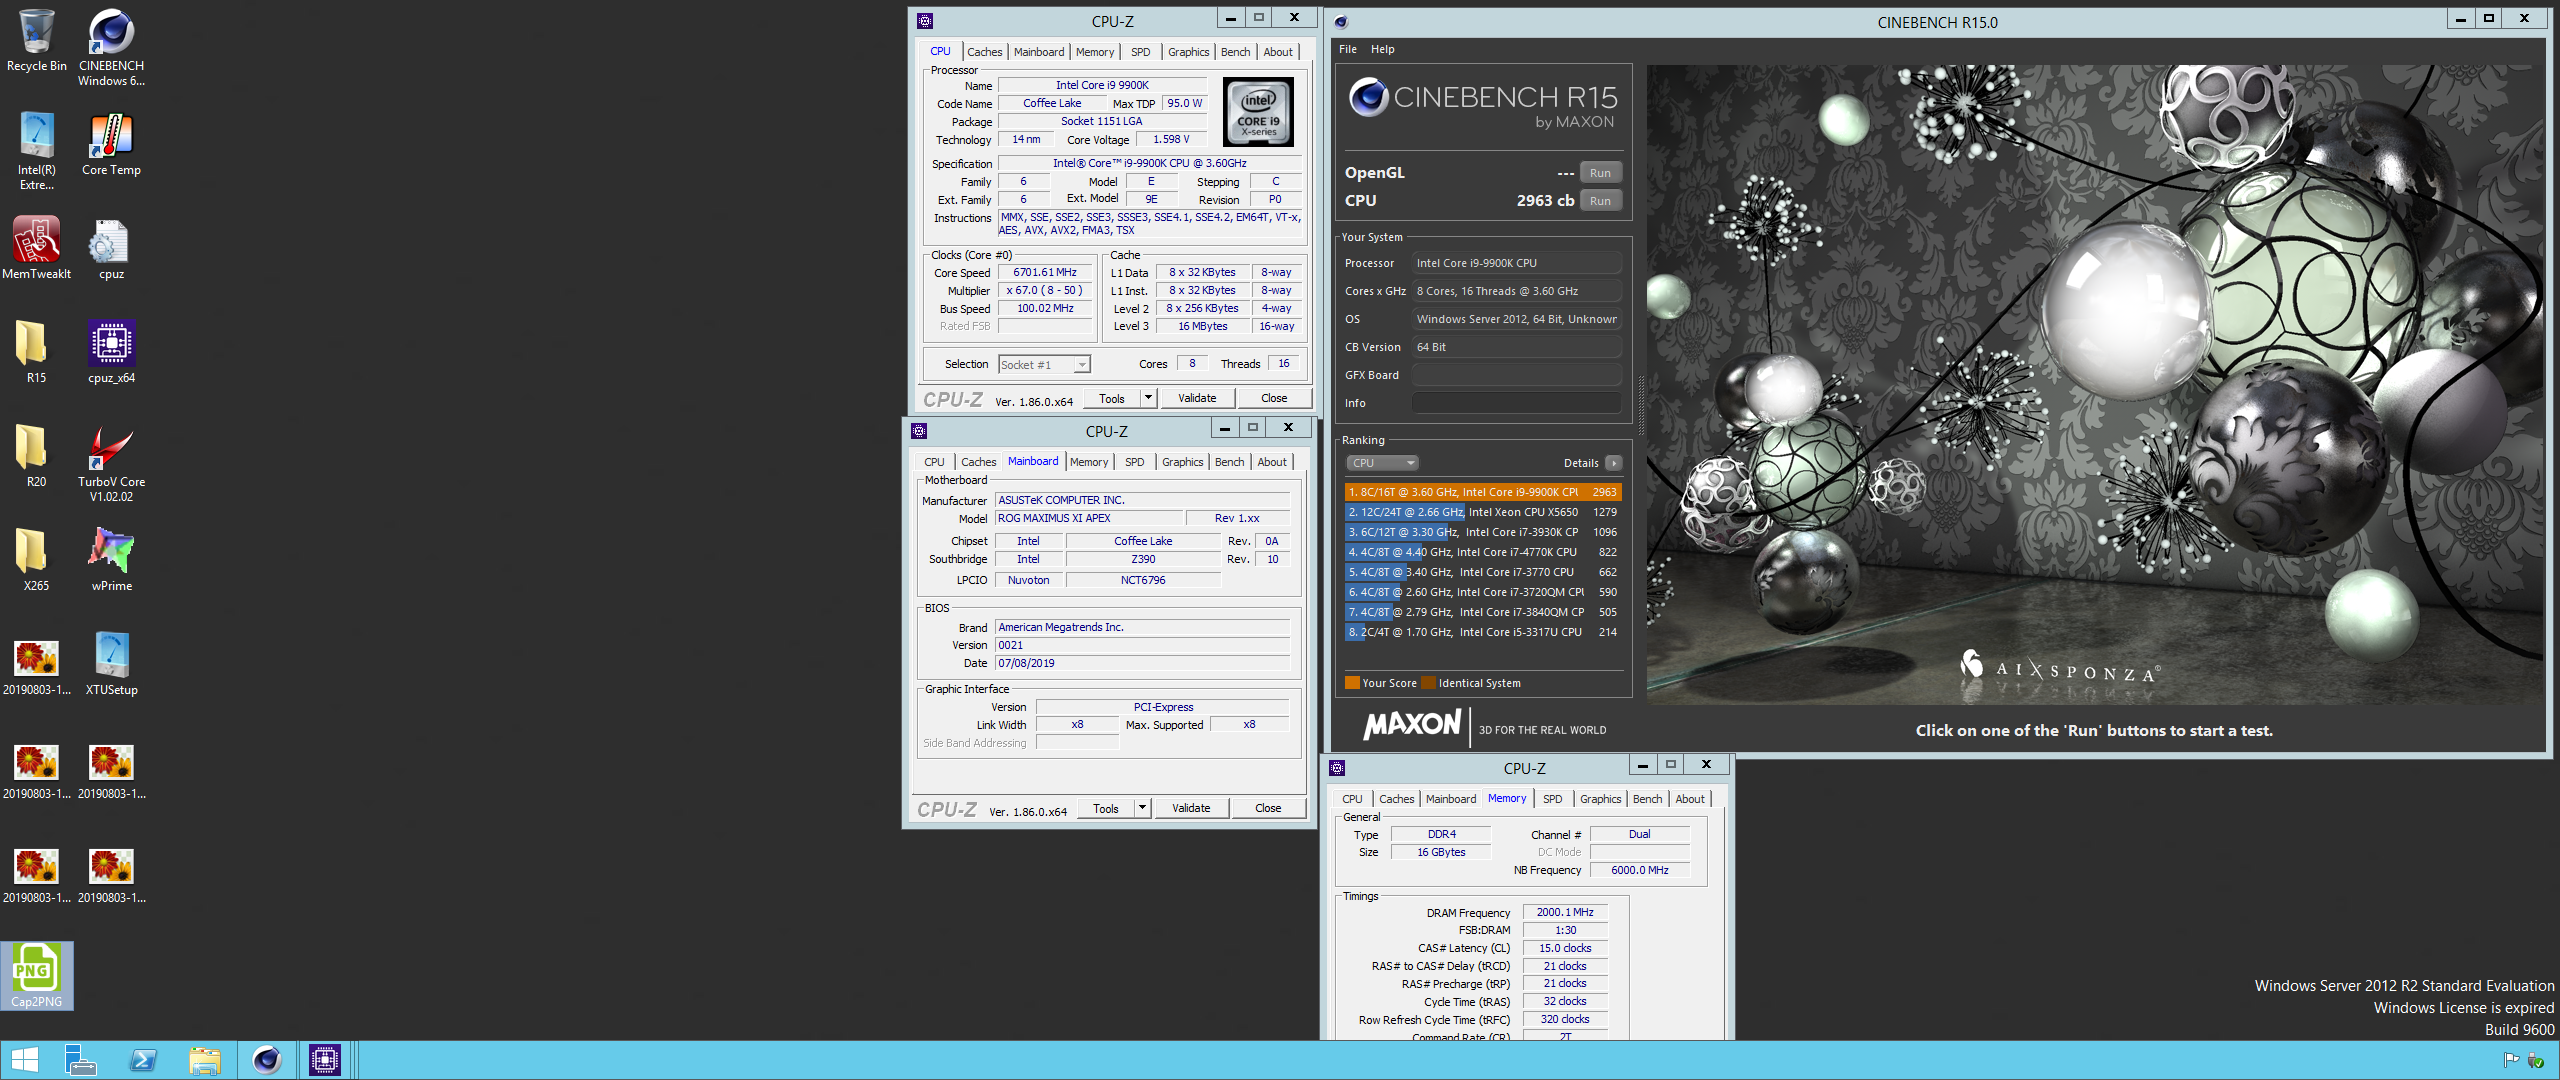Screen dimensions: 2560x1080
Task: Open Graphics tab in Mainboard CPU-Z window
Action: [1182, 462]
